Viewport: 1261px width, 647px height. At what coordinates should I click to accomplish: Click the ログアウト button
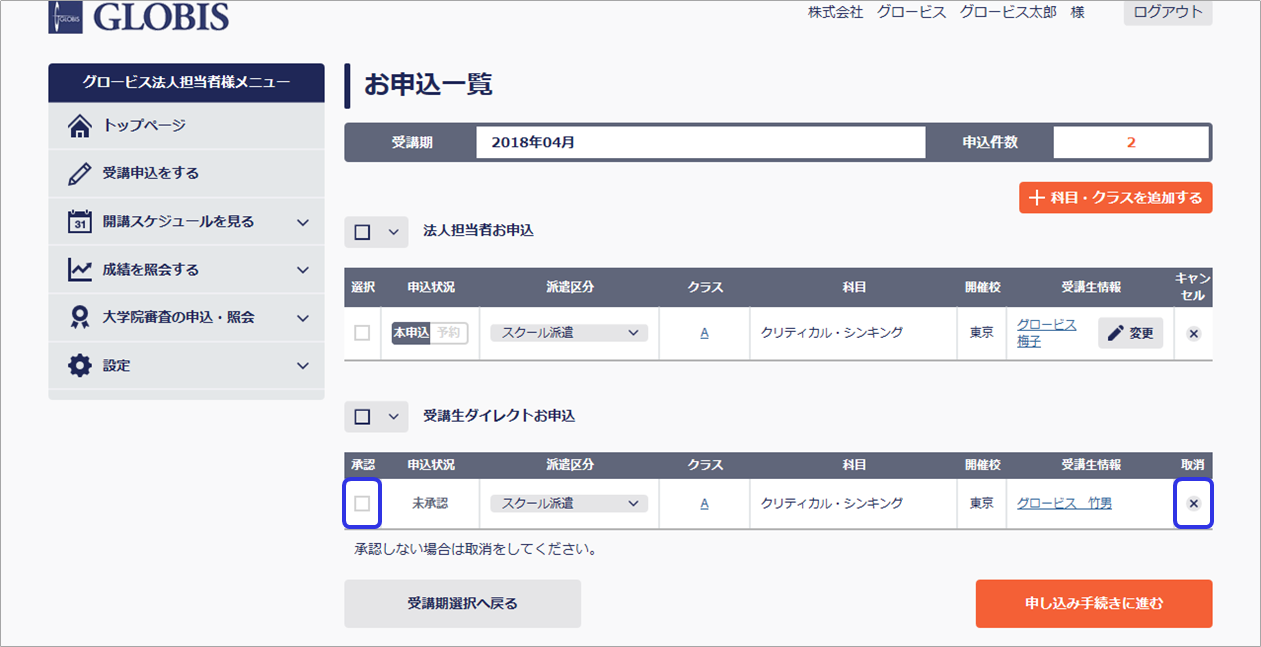1168,13
